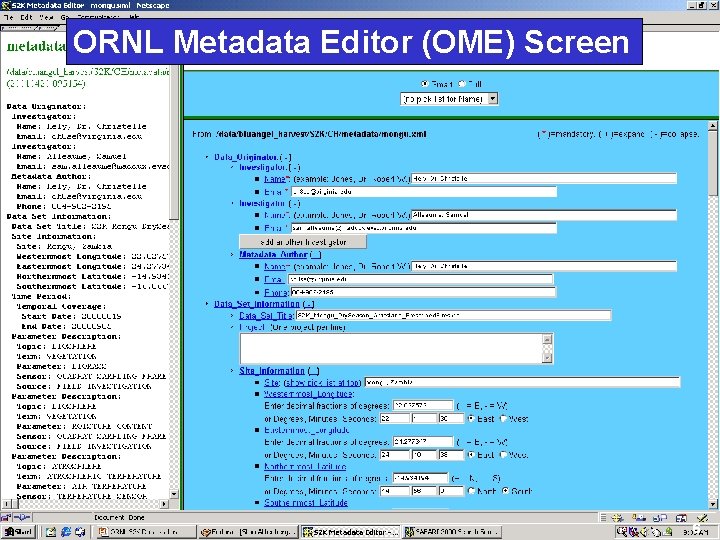
Task: Choose West for Westernmost Longitude
Action: point(503,419)
